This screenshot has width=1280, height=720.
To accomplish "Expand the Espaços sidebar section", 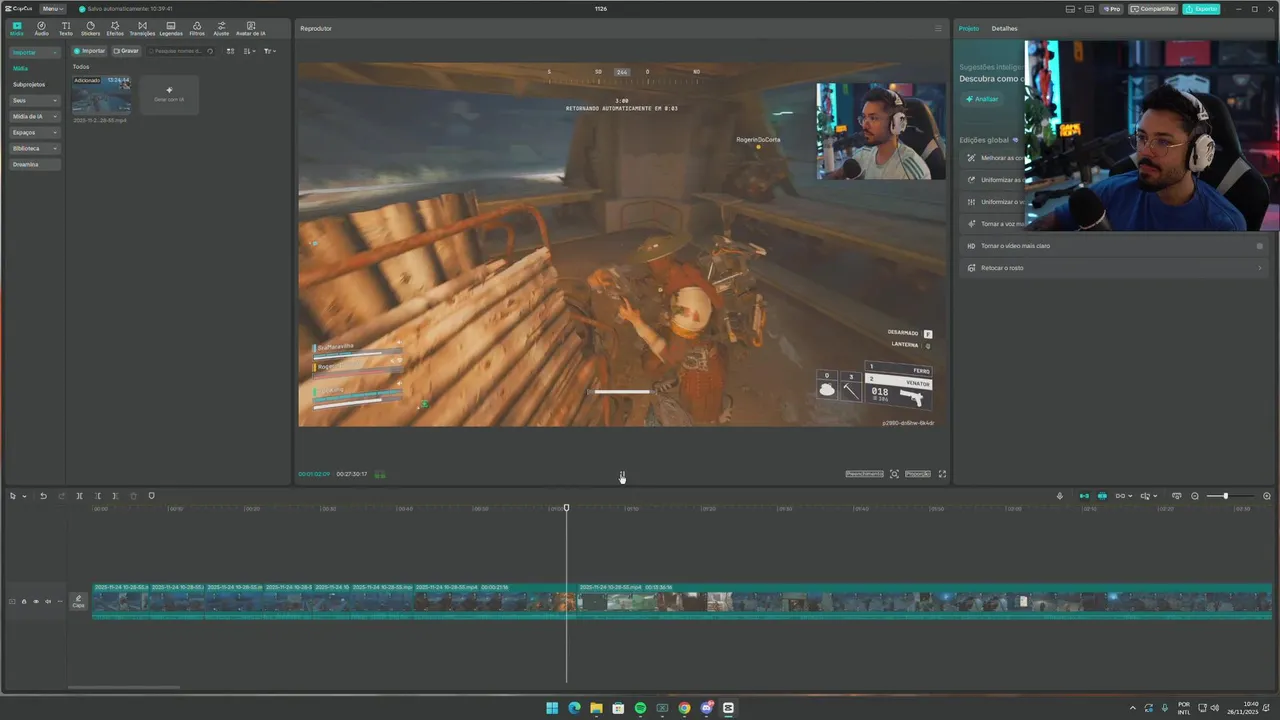I will (35, 132).
